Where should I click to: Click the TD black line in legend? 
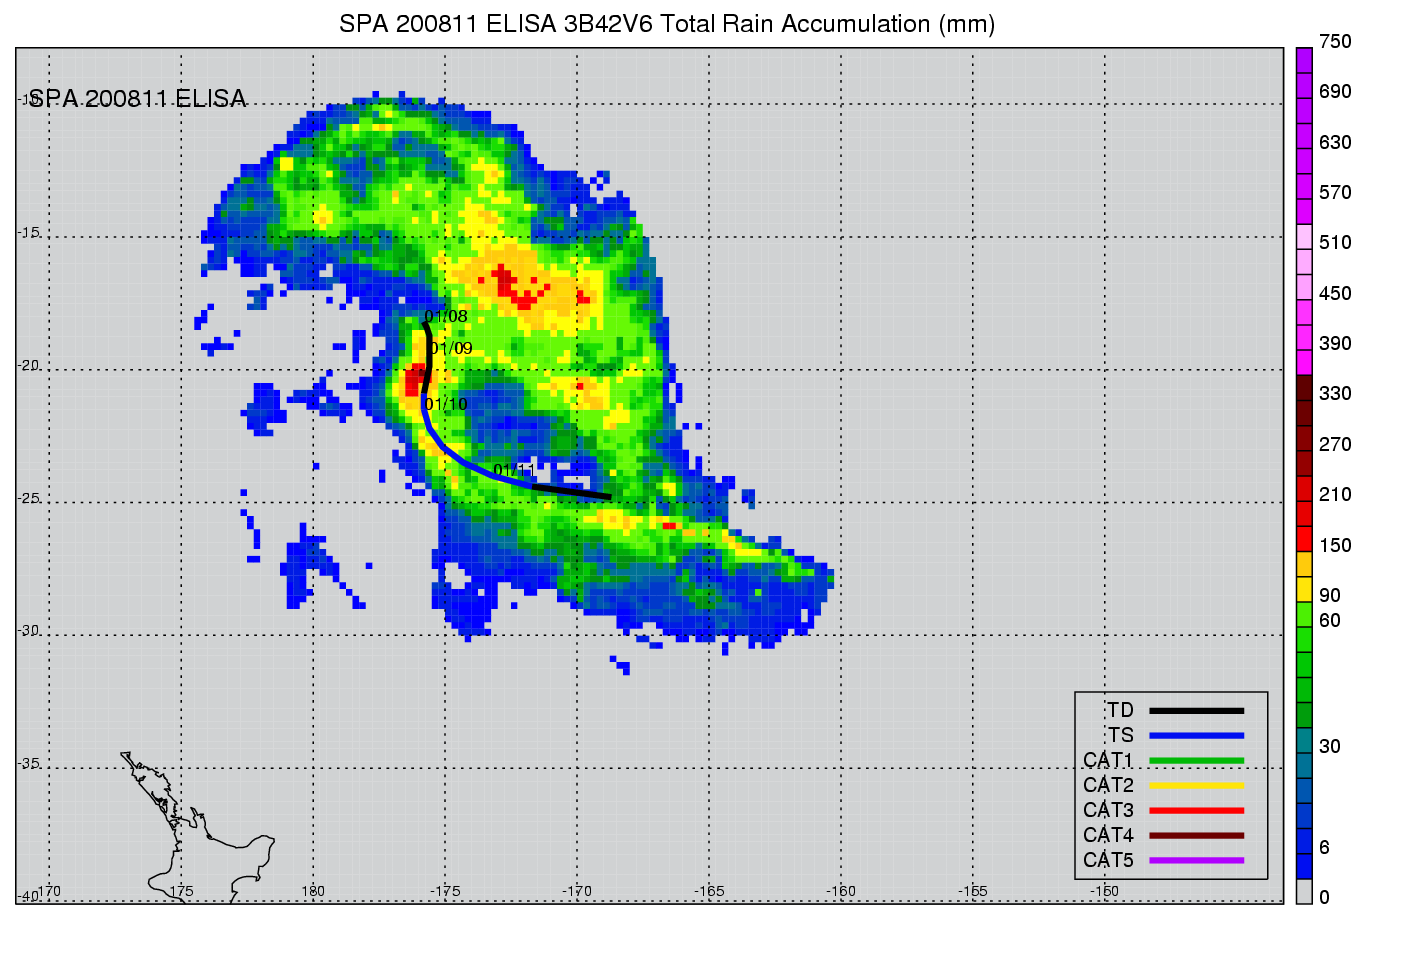click(x=1196, y=711)
